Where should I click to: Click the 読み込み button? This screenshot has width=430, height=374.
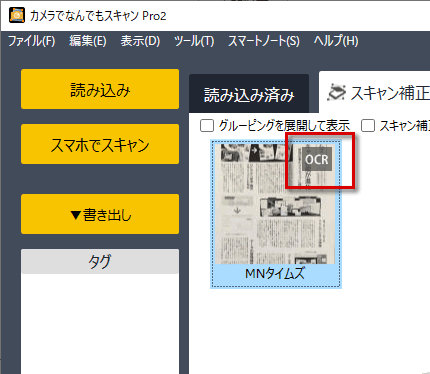(100, 89)
